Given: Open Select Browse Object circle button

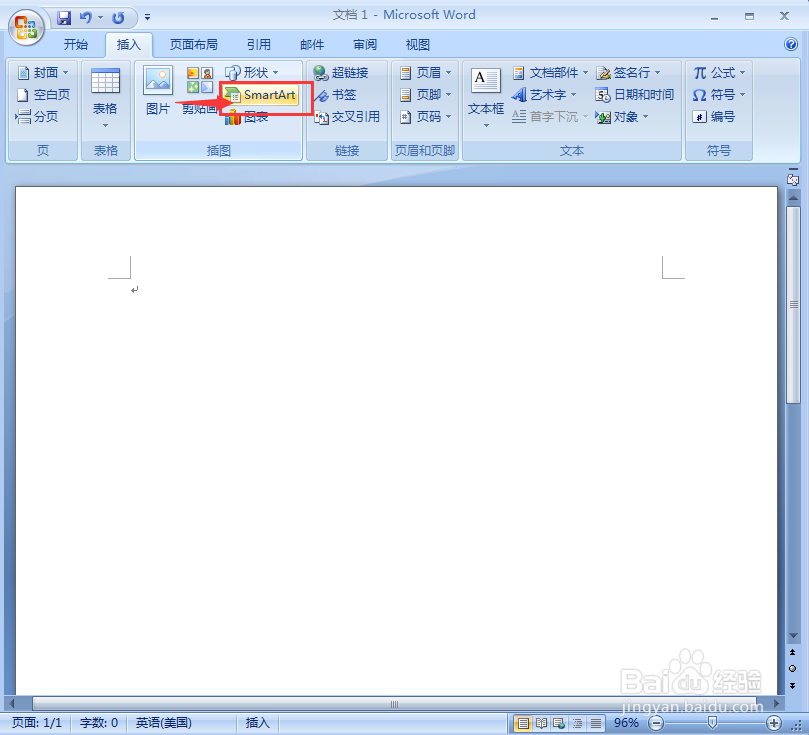Looking at the screenshot, I should [x=792, y=668].
